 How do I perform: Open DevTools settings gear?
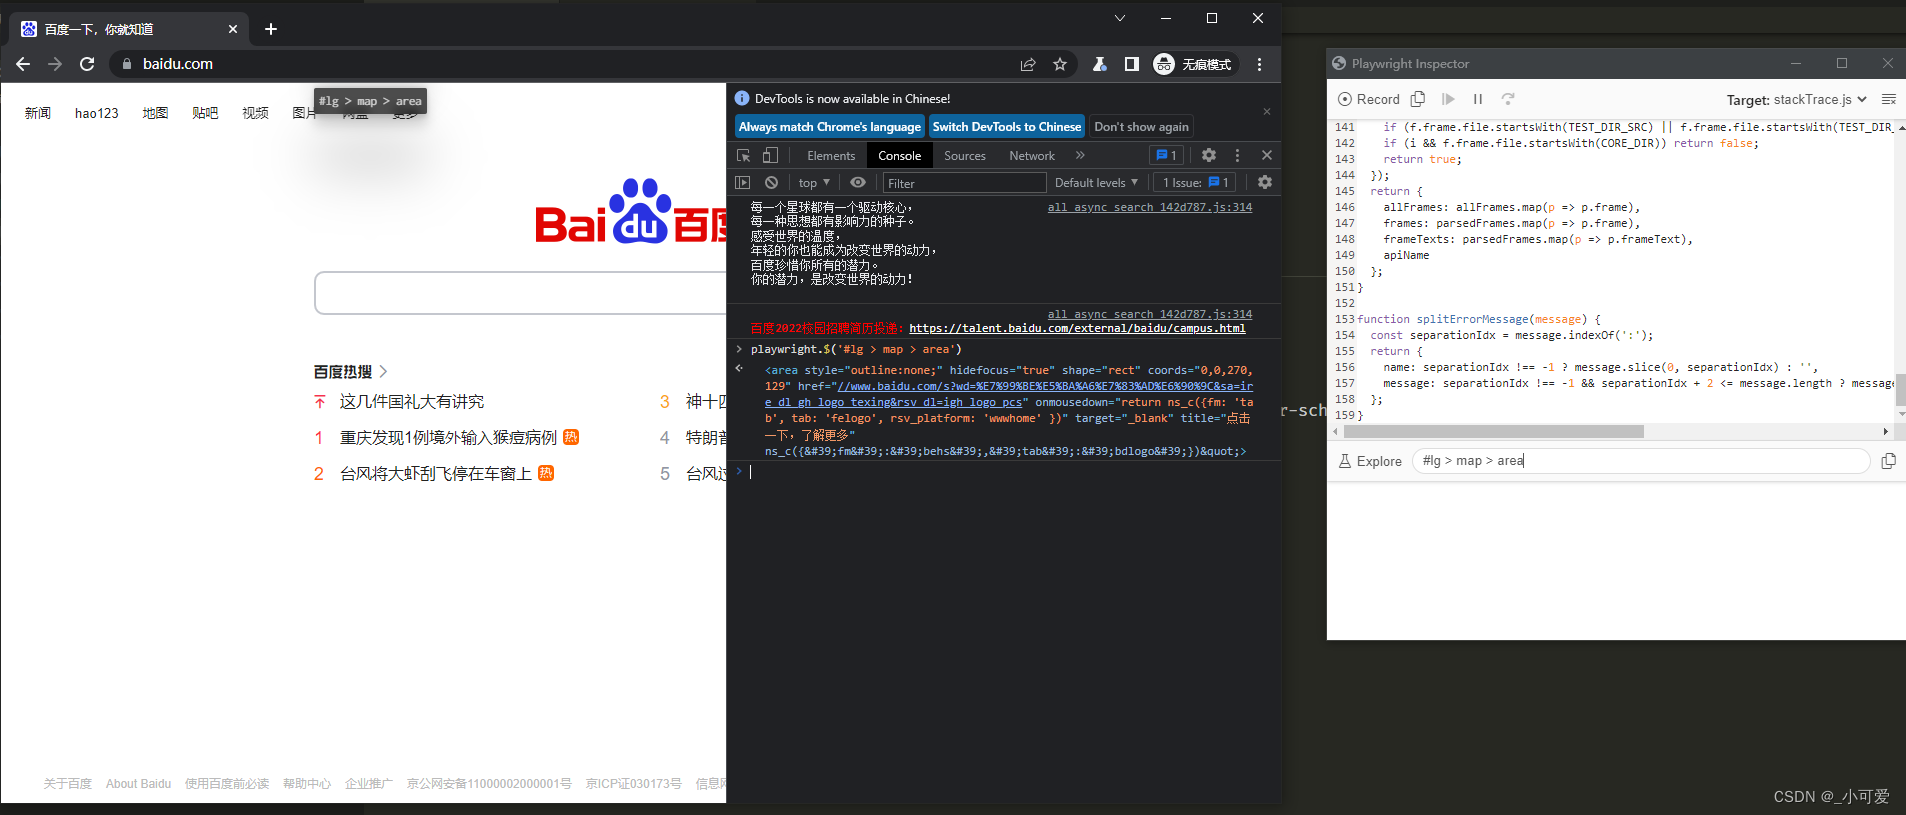pos(1209,155)
